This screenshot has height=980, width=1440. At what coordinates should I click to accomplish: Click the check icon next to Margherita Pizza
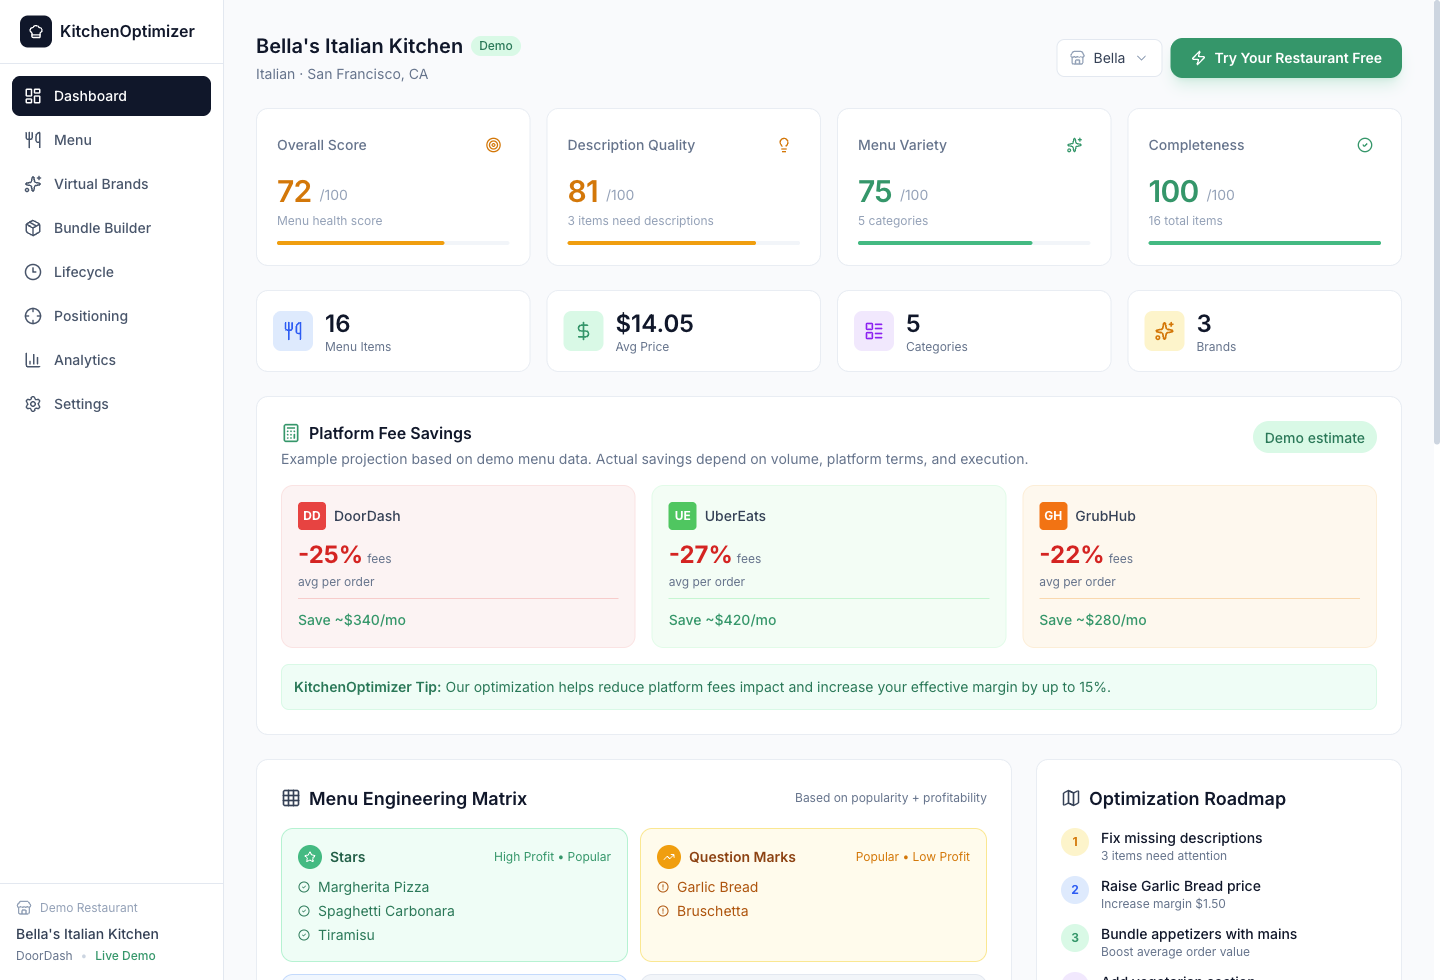point(304,887)
